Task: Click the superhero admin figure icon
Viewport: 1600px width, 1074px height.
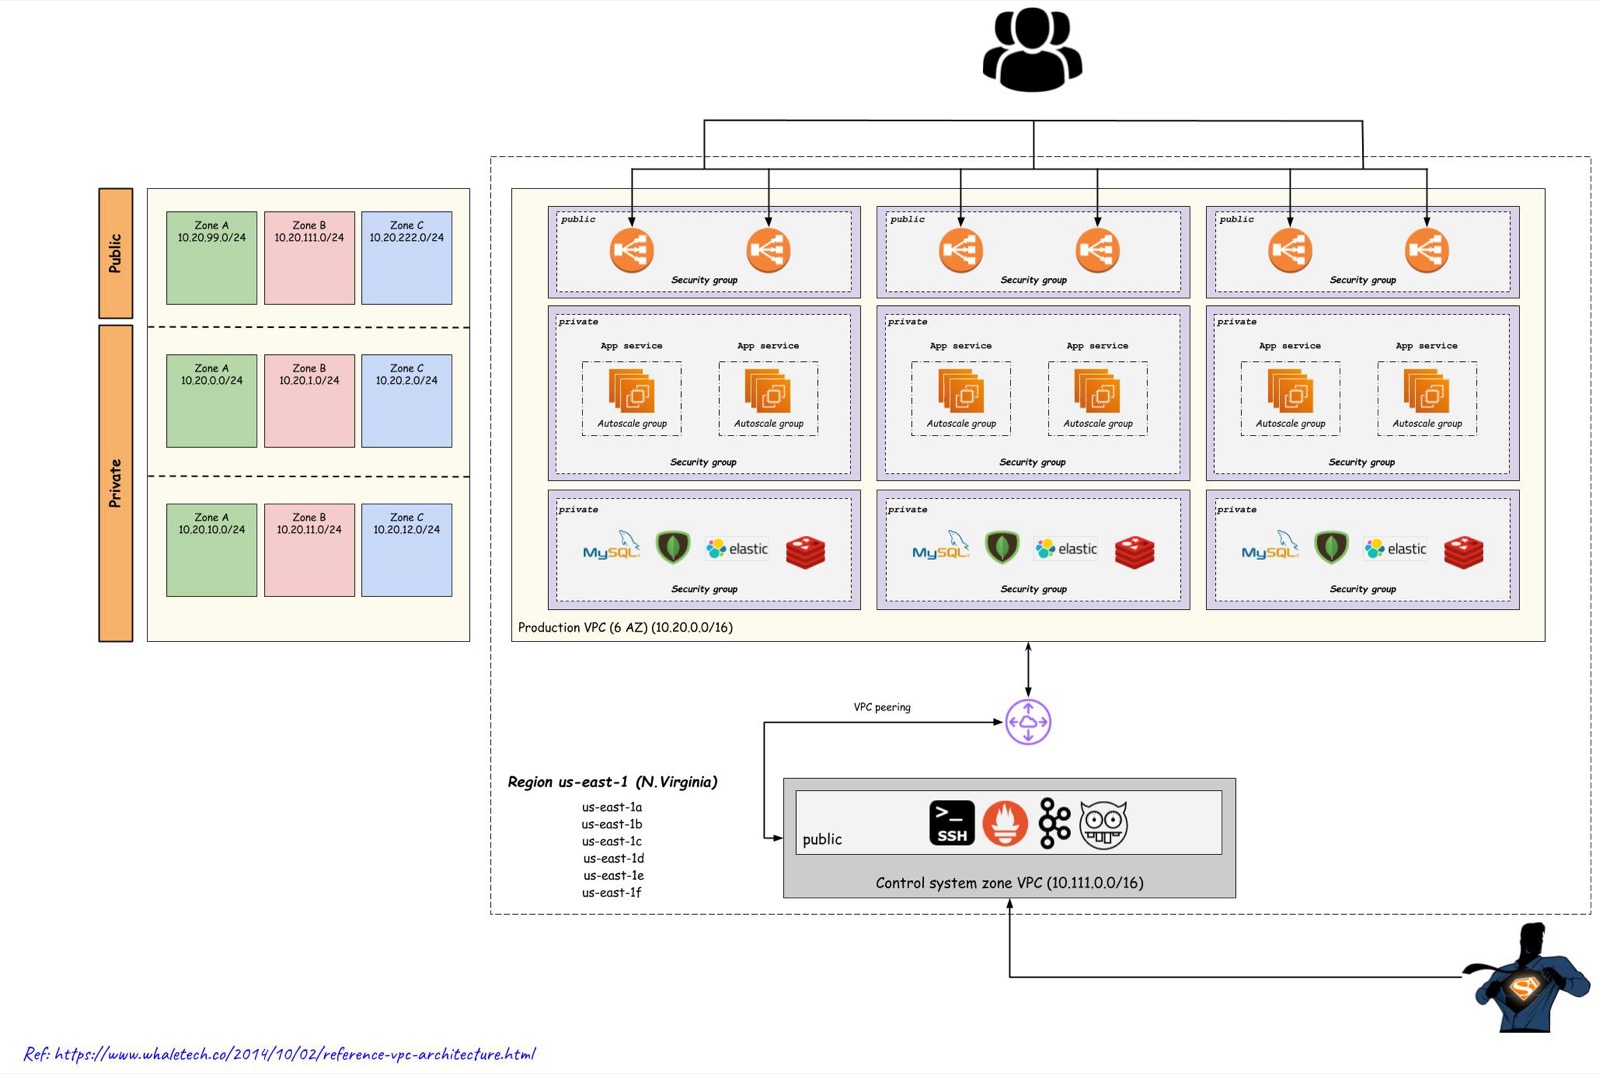Action: pos(1526,977)
